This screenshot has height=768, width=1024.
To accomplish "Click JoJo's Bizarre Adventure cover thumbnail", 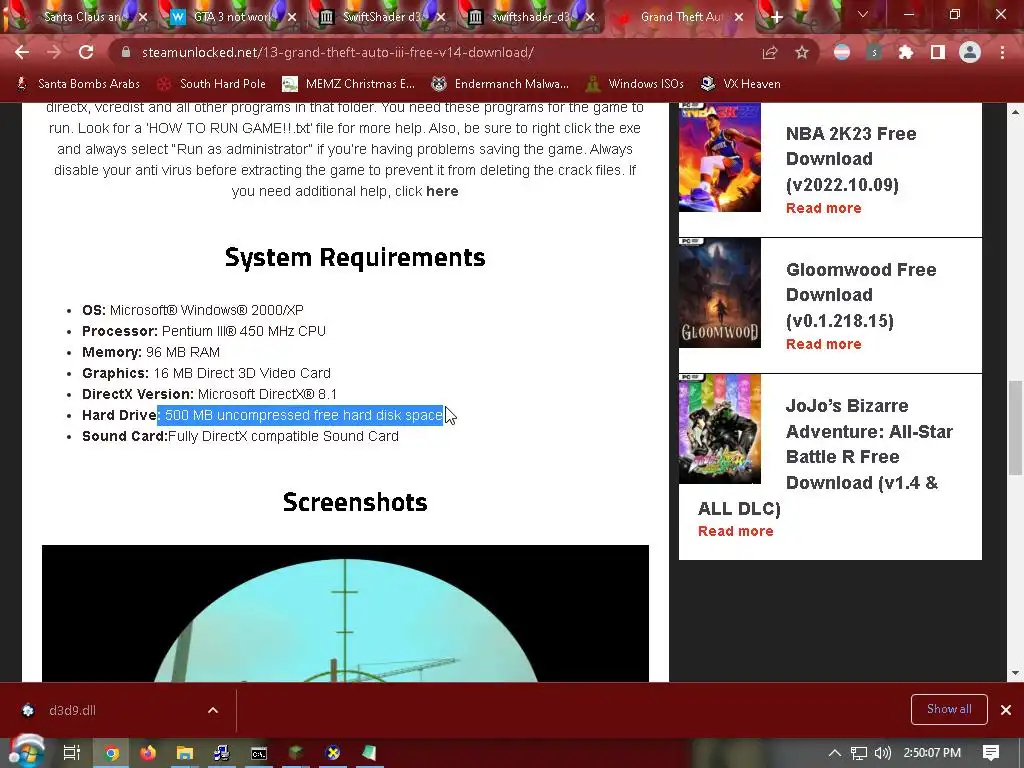I will [x=720, y=428].
